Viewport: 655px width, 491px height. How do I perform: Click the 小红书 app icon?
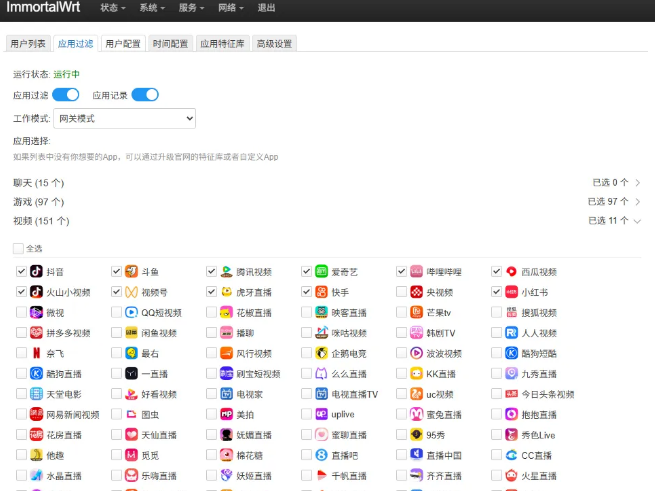tap(511, 293)
